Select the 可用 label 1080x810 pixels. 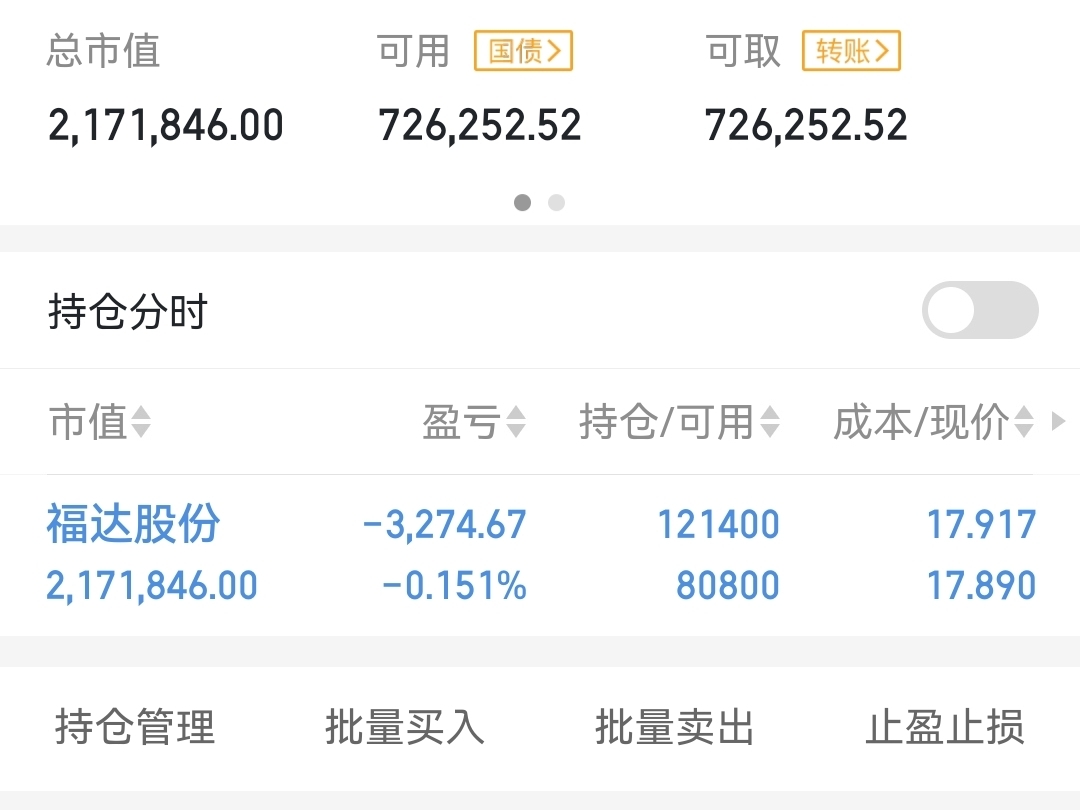pos(413,51)
